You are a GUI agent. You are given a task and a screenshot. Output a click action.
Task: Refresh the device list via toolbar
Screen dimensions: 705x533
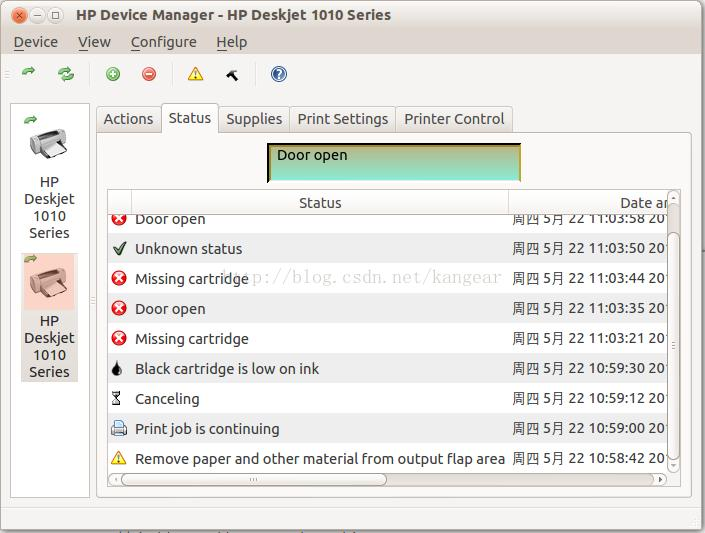(66, 74)
